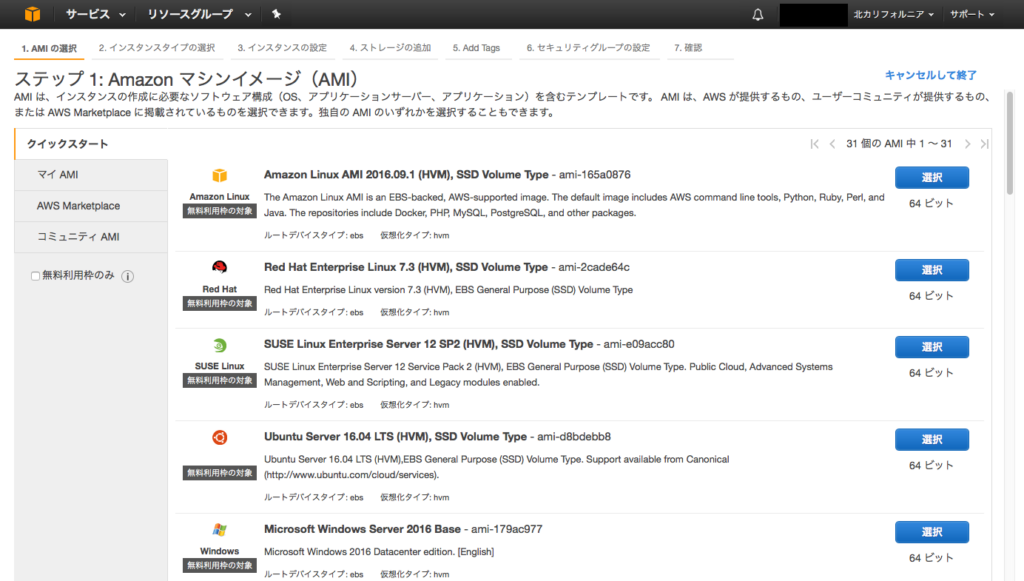The image size is (1024, 581).
Task: Open the 北カリフォルニア region dropdown
Action: click(893, 14)
